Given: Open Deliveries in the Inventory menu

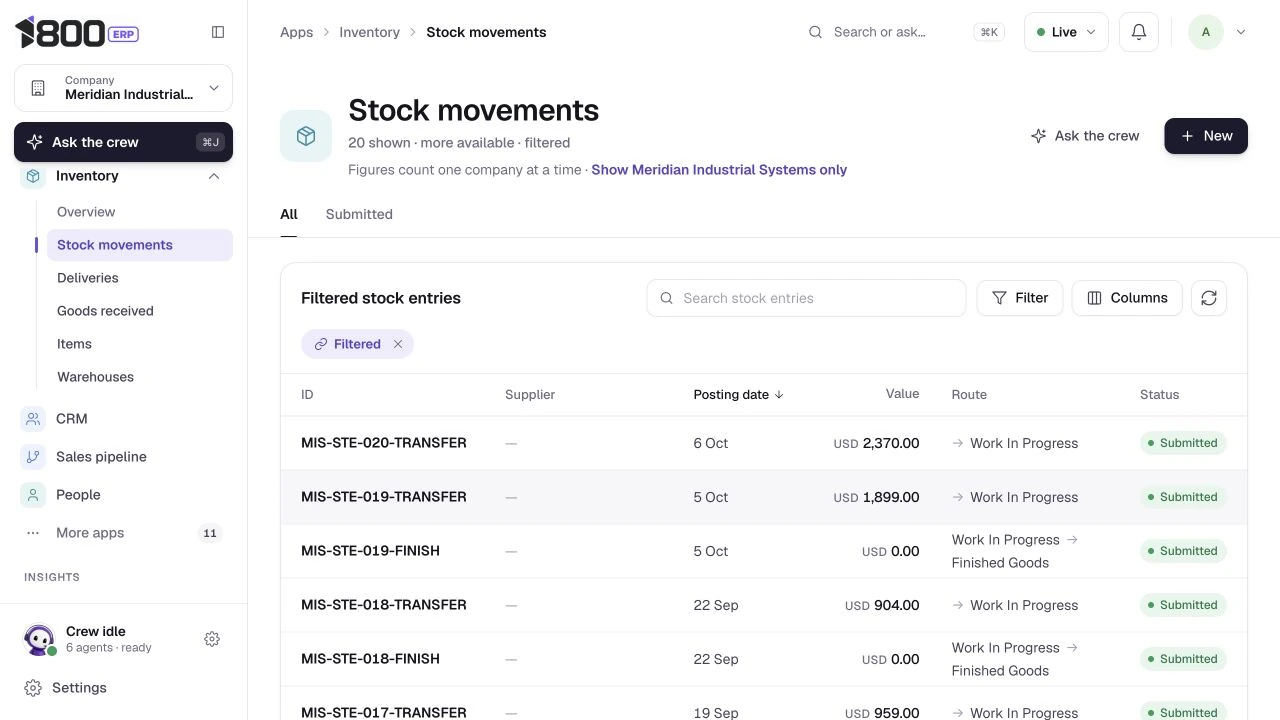Looking at the screenshot, I should click(140, 278).
